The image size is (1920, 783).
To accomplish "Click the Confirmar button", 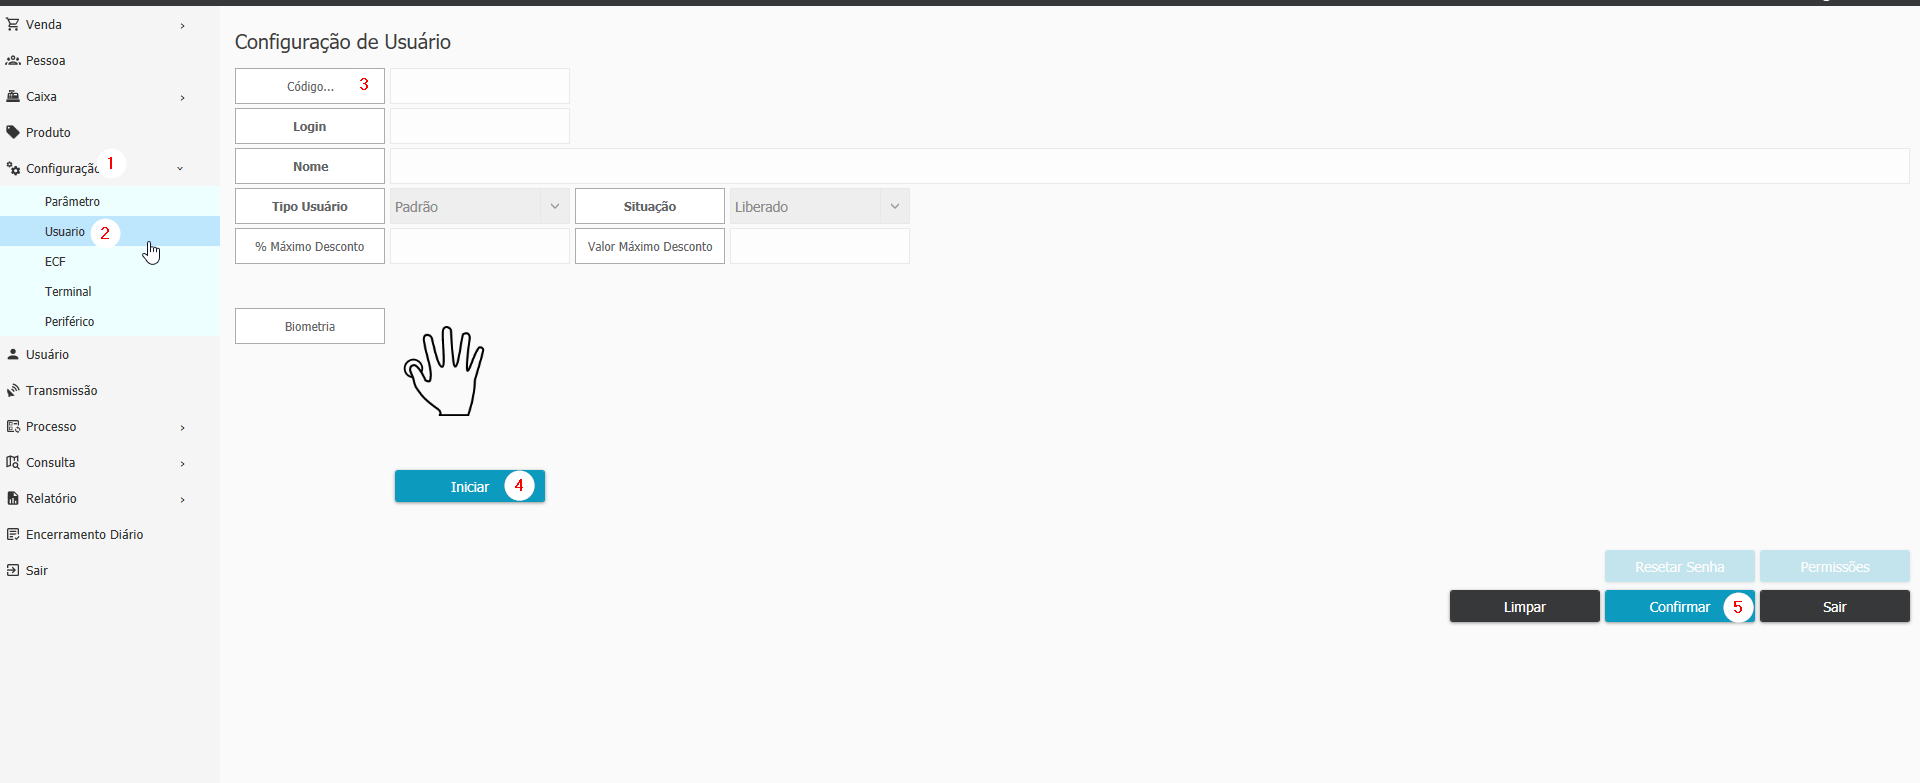I will click(x=1680, y=606).
